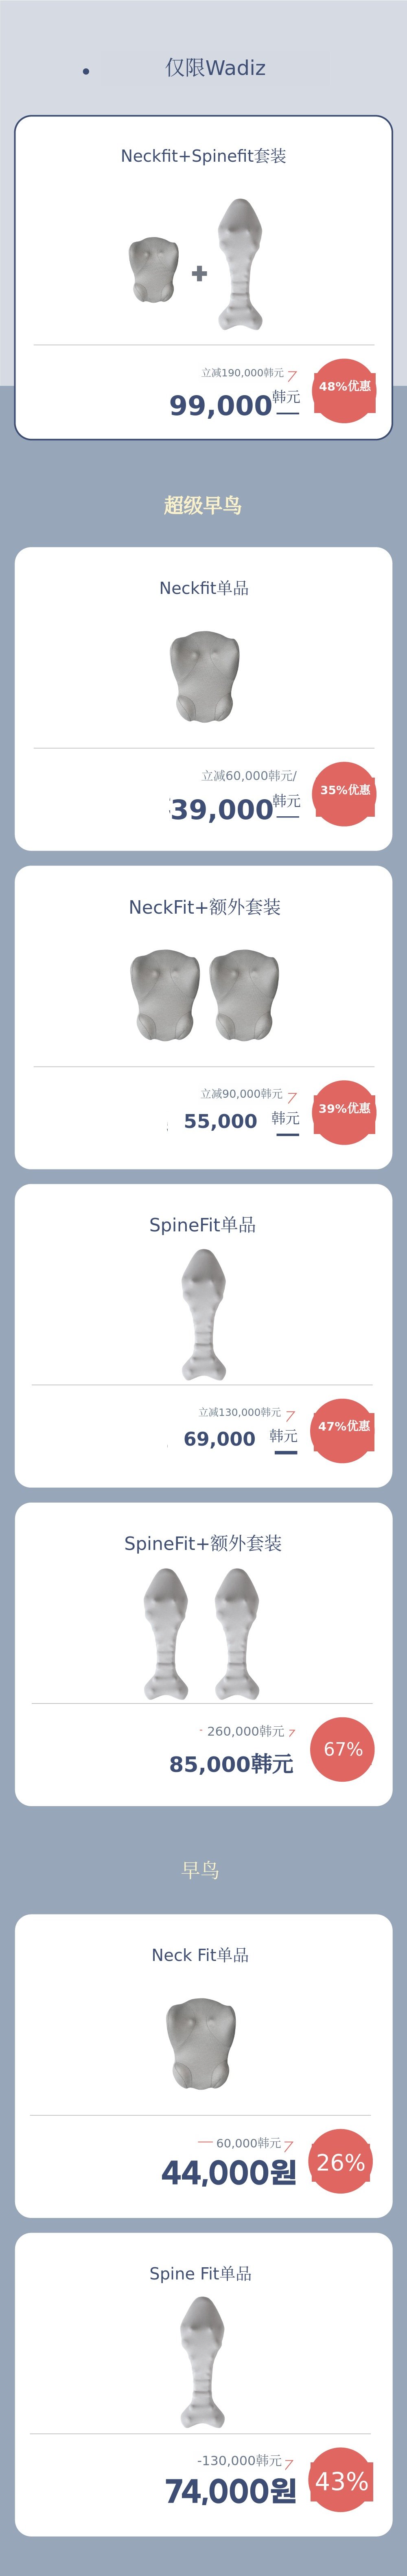Click the 39,000 Neckfit price

(x=222, y=809)
